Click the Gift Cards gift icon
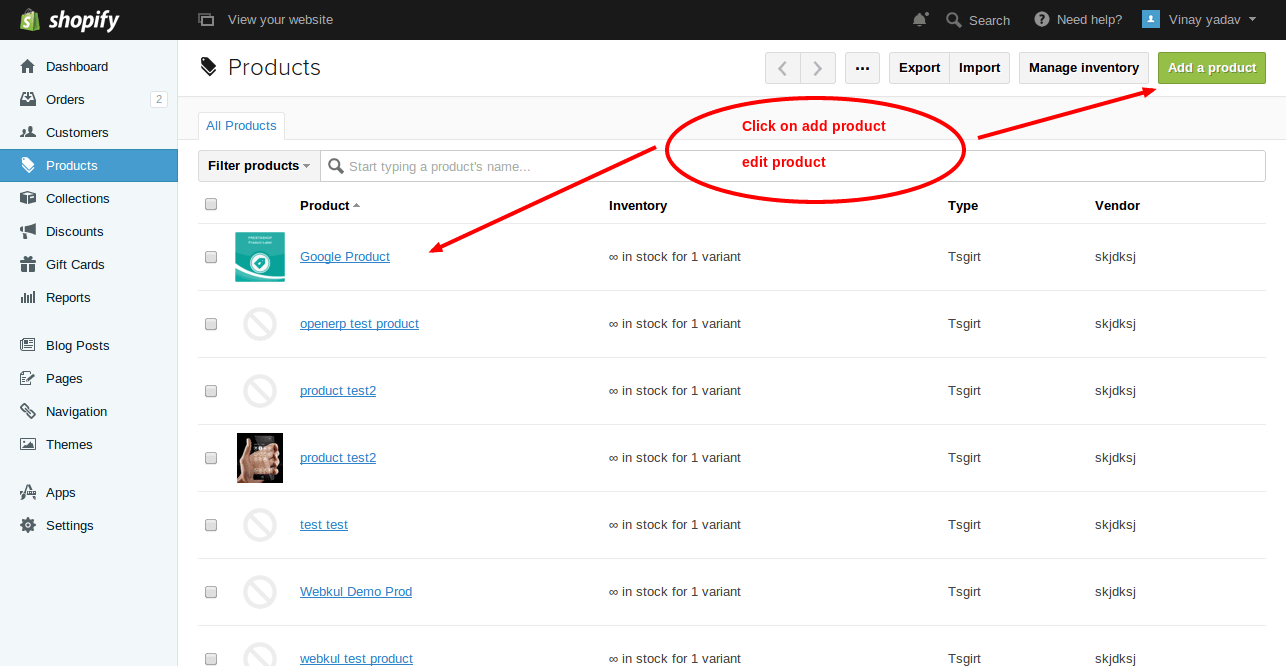Viewport: 1286px width, 666px height. tap(28, 264)
